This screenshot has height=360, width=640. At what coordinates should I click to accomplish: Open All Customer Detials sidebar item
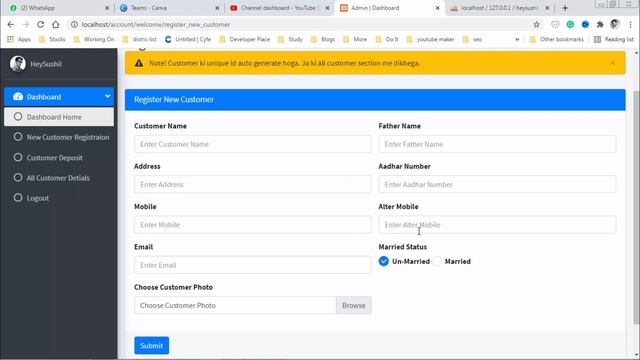59,178
